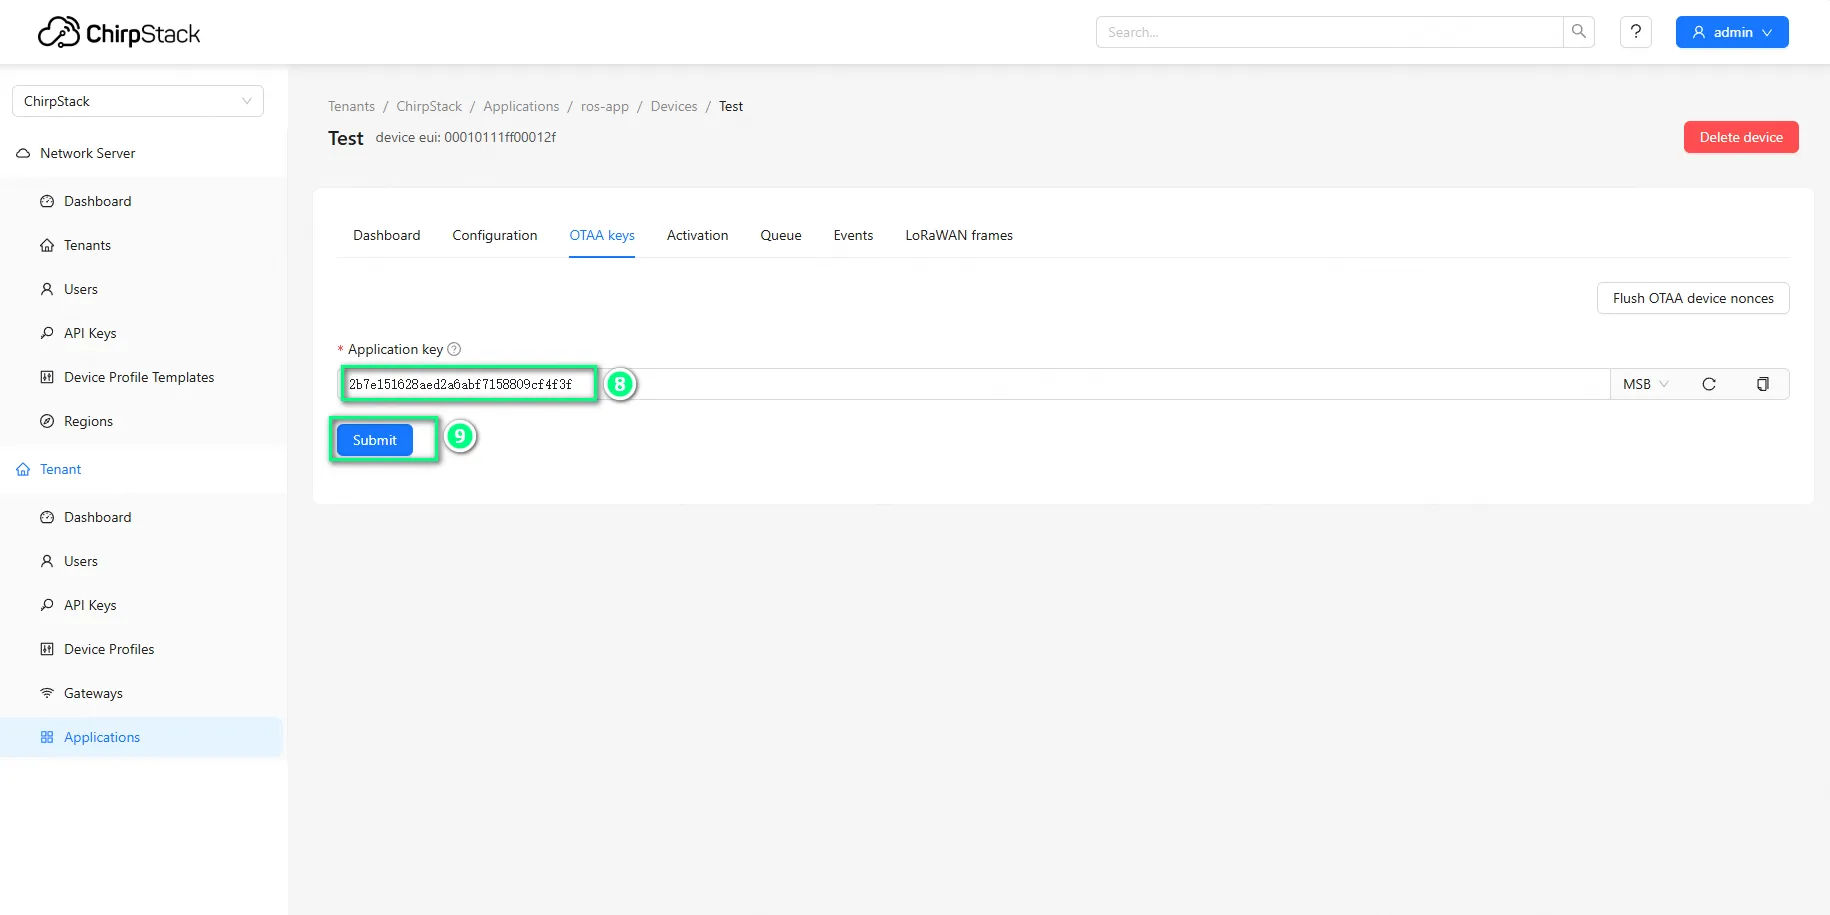Click the ros-app breadcrumb link
This screenshot has height=915, width=1830.
pos(604,106)
